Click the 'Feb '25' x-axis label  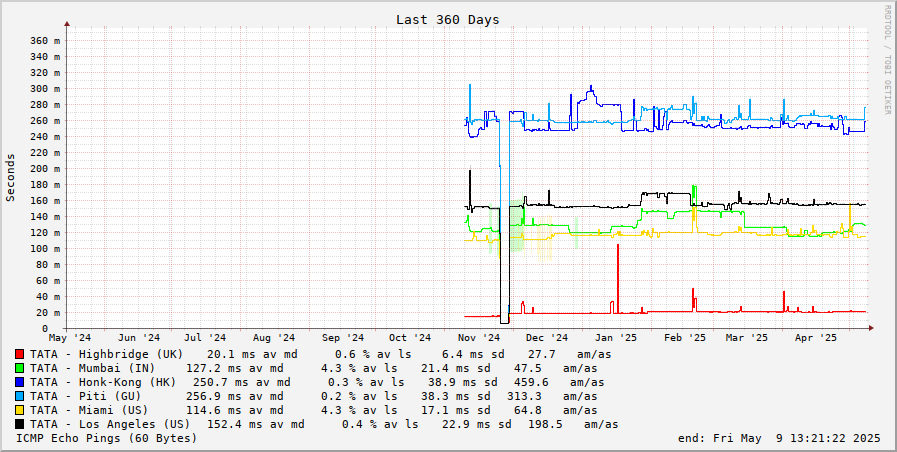(x=685, y=338)
